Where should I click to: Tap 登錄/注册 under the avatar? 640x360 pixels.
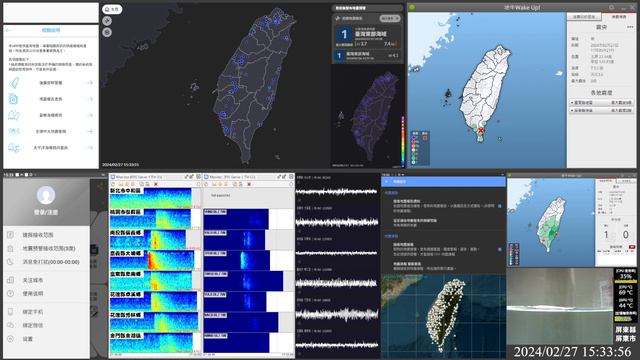click(46, 212)
